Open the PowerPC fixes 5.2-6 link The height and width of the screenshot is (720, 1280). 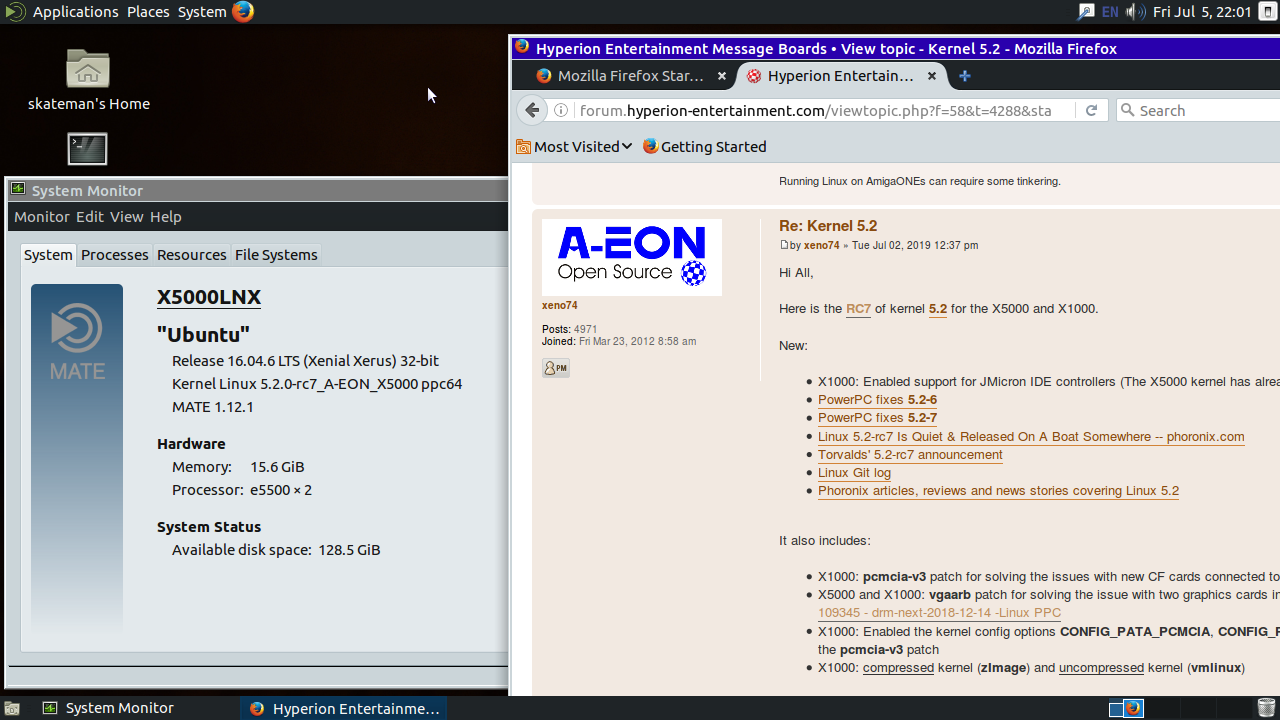coord(877,400)
